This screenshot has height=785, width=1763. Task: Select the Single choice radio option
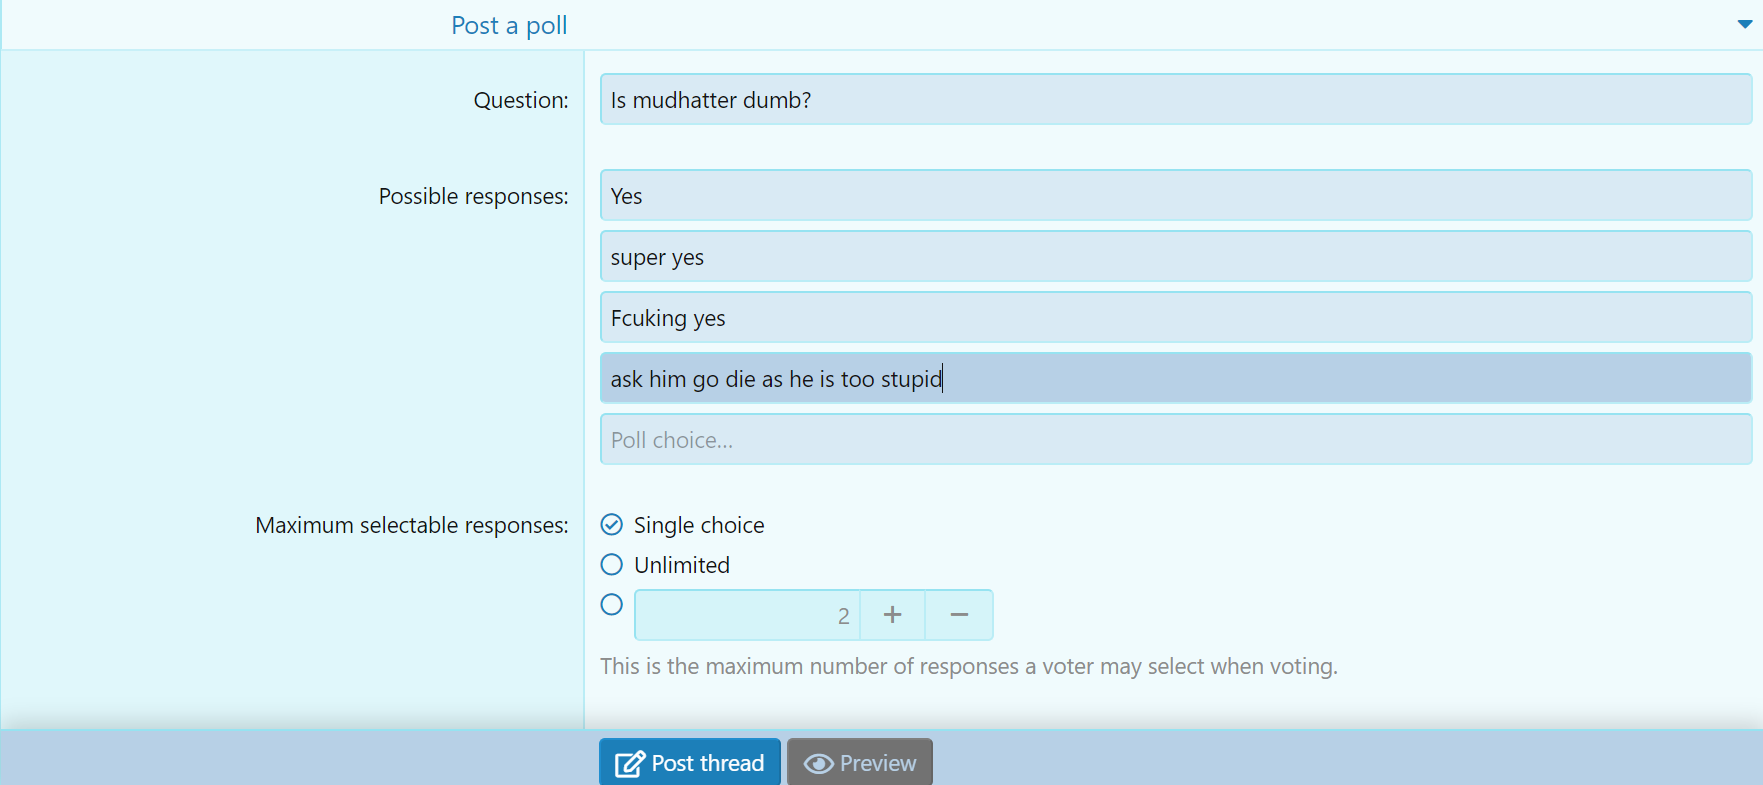(612, 525)
